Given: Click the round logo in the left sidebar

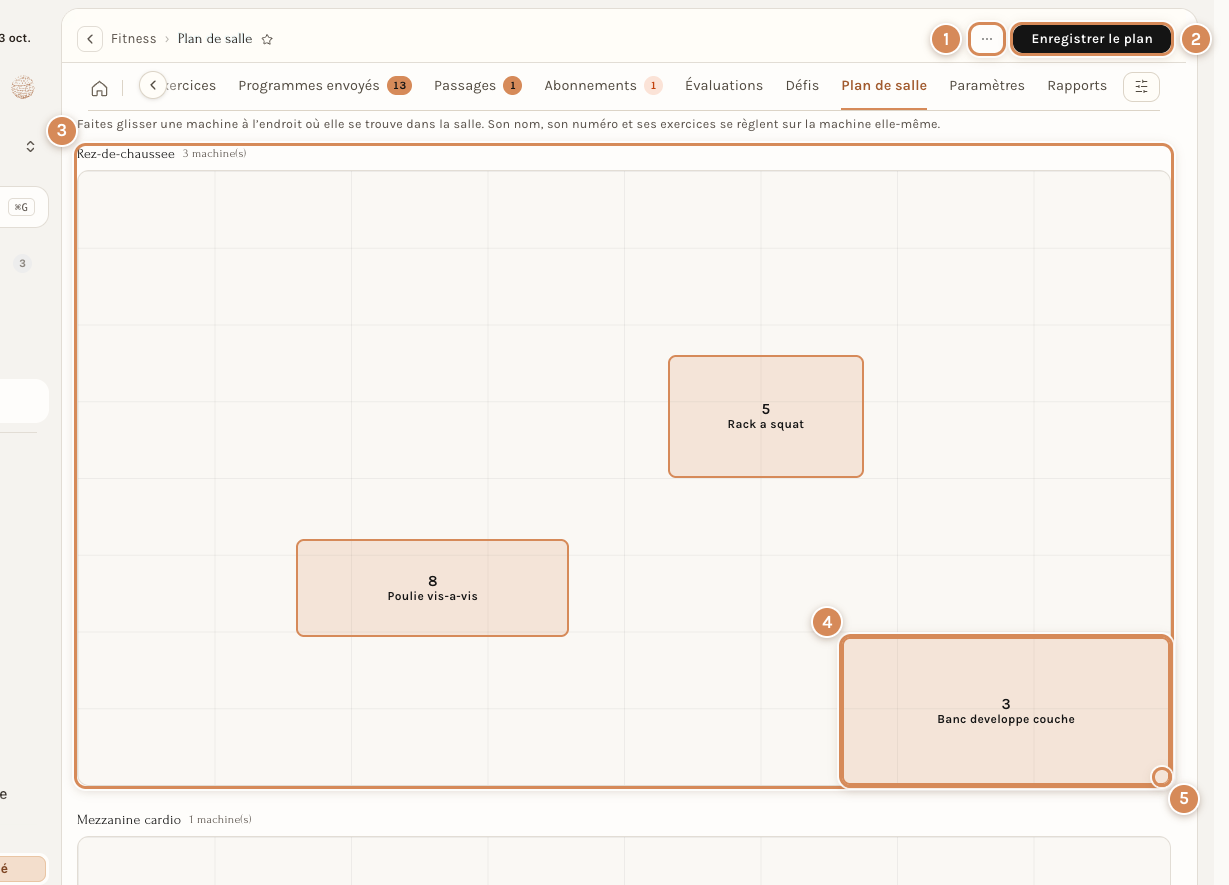Looking at the screenshot, I should pos(23,88).
